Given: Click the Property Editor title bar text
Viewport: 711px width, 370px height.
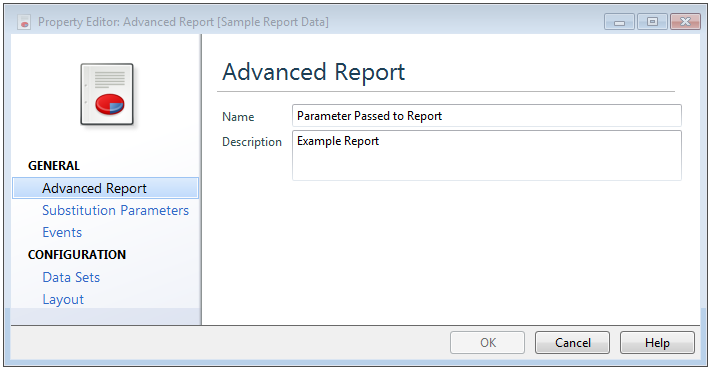Looking at the screenshot, I should tap(183, 22).
